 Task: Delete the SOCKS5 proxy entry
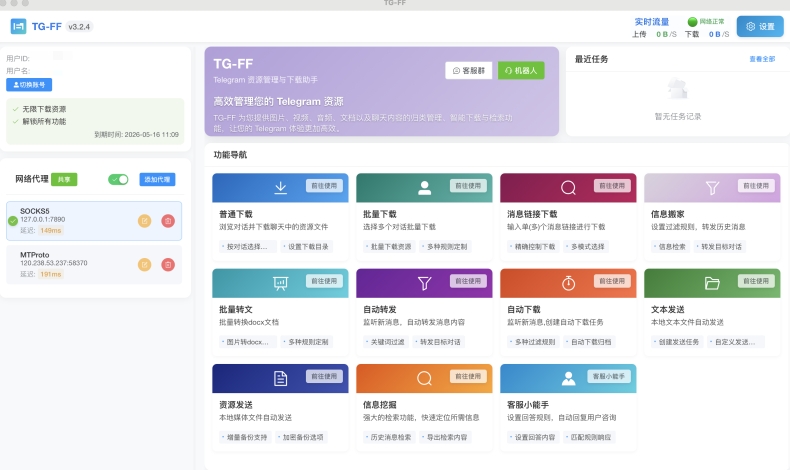pyautogui.click(x=168, y=221)
